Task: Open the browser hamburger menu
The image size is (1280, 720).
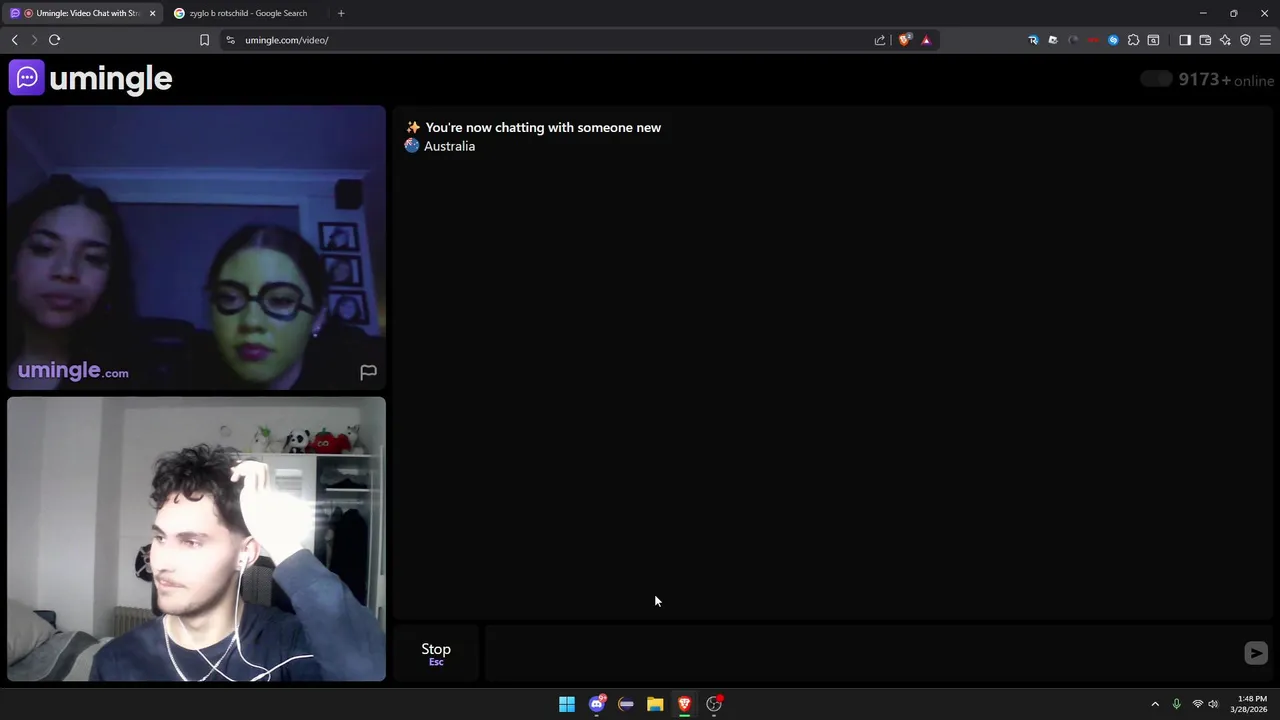Action: click(x=1265, y=40)
